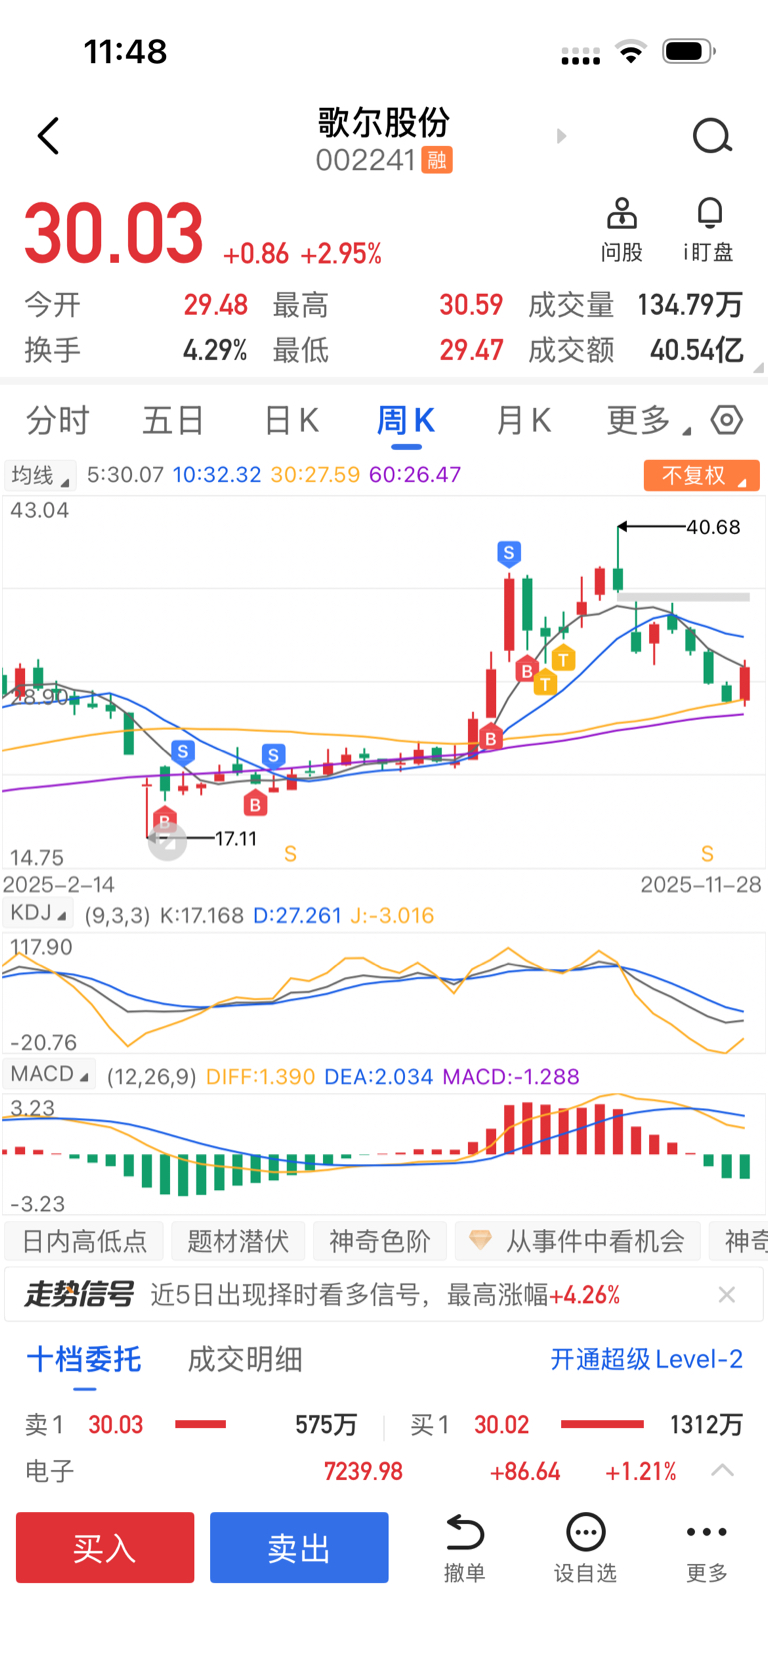The height and width of the screenshot is (1663, 768).
Task: Tap the chart start date 2025-2-14
Action: point(59,884)
